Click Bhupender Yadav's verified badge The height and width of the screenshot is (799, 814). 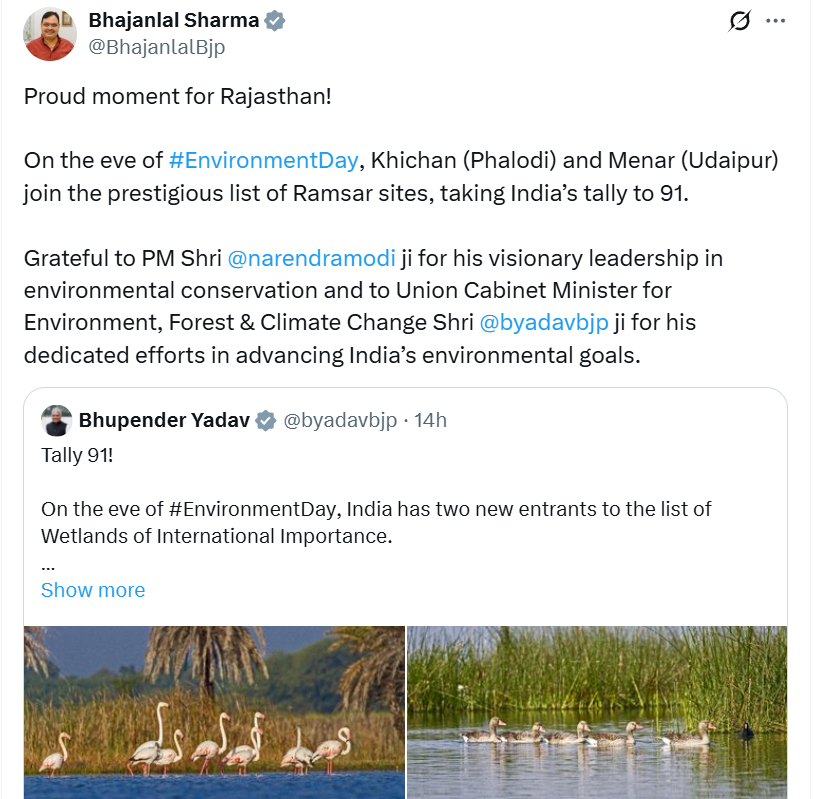[x=266, y=421]
